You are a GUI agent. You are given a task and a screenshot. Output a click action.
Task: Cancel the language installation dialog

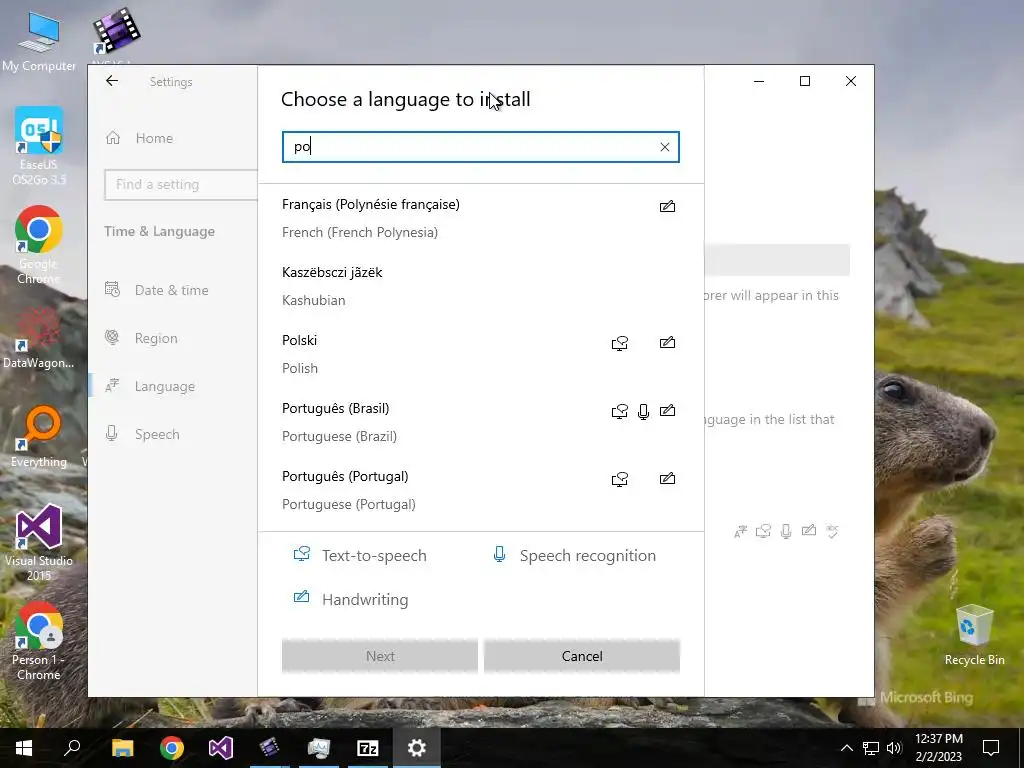(x=581, y=656)
